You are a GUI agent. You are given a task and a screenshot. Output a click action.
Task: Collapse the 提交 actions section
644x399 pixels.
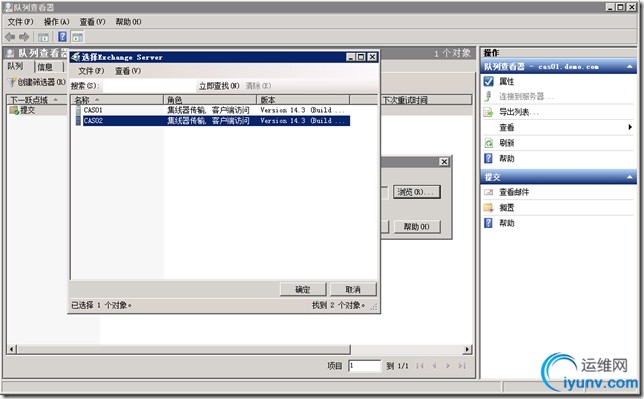[x=630, y=177]
